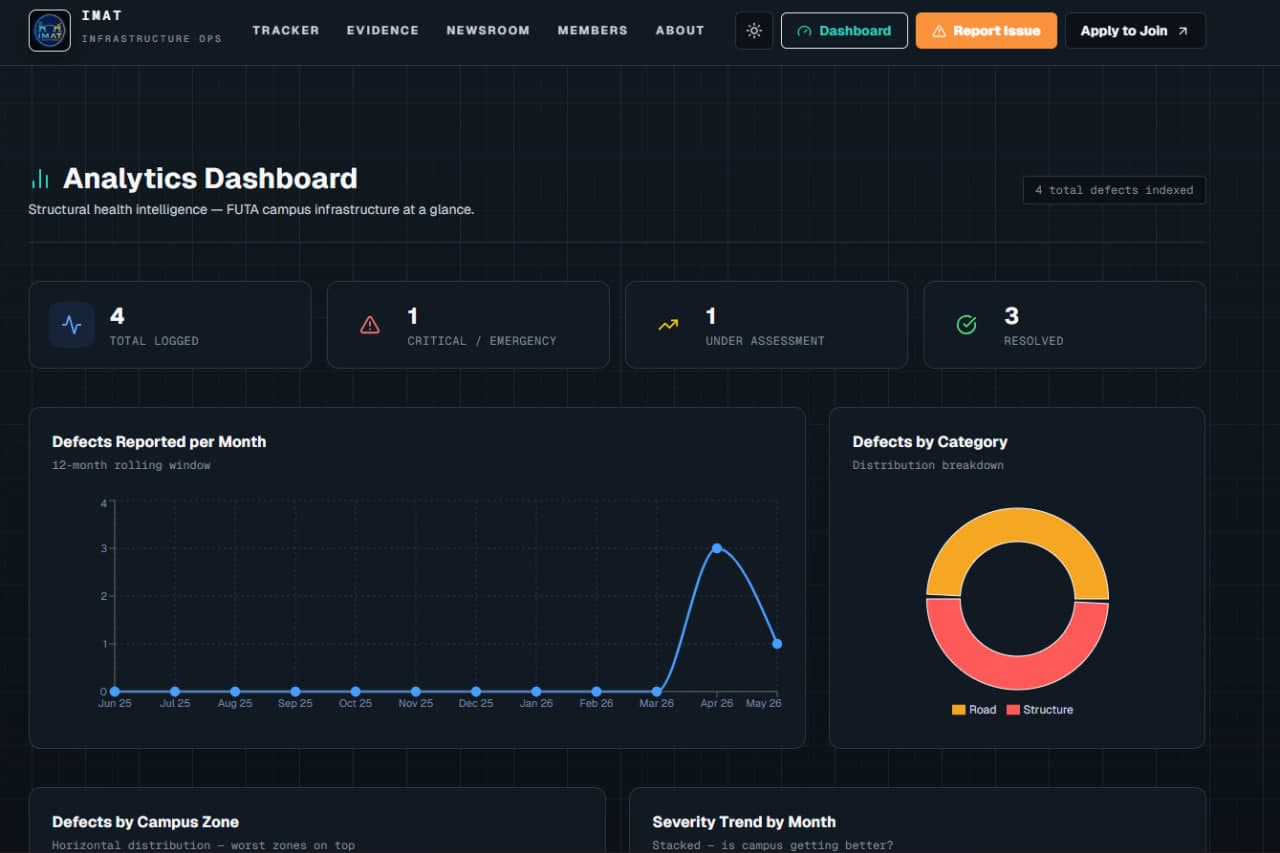Click the Dec 25 data point
1280x853 pixels.
476,691
